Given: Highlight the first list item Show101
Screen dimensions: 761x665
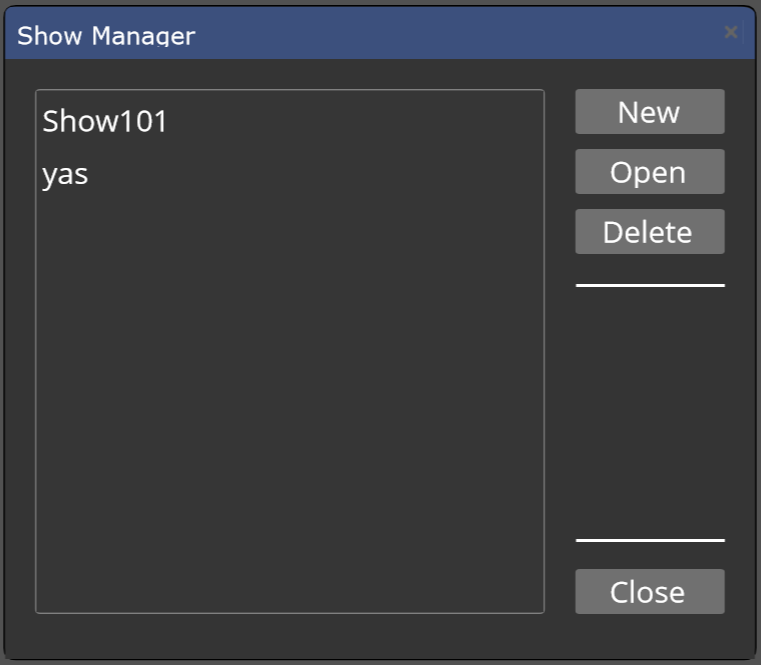Looking at the screenshot, I should 290,121.
